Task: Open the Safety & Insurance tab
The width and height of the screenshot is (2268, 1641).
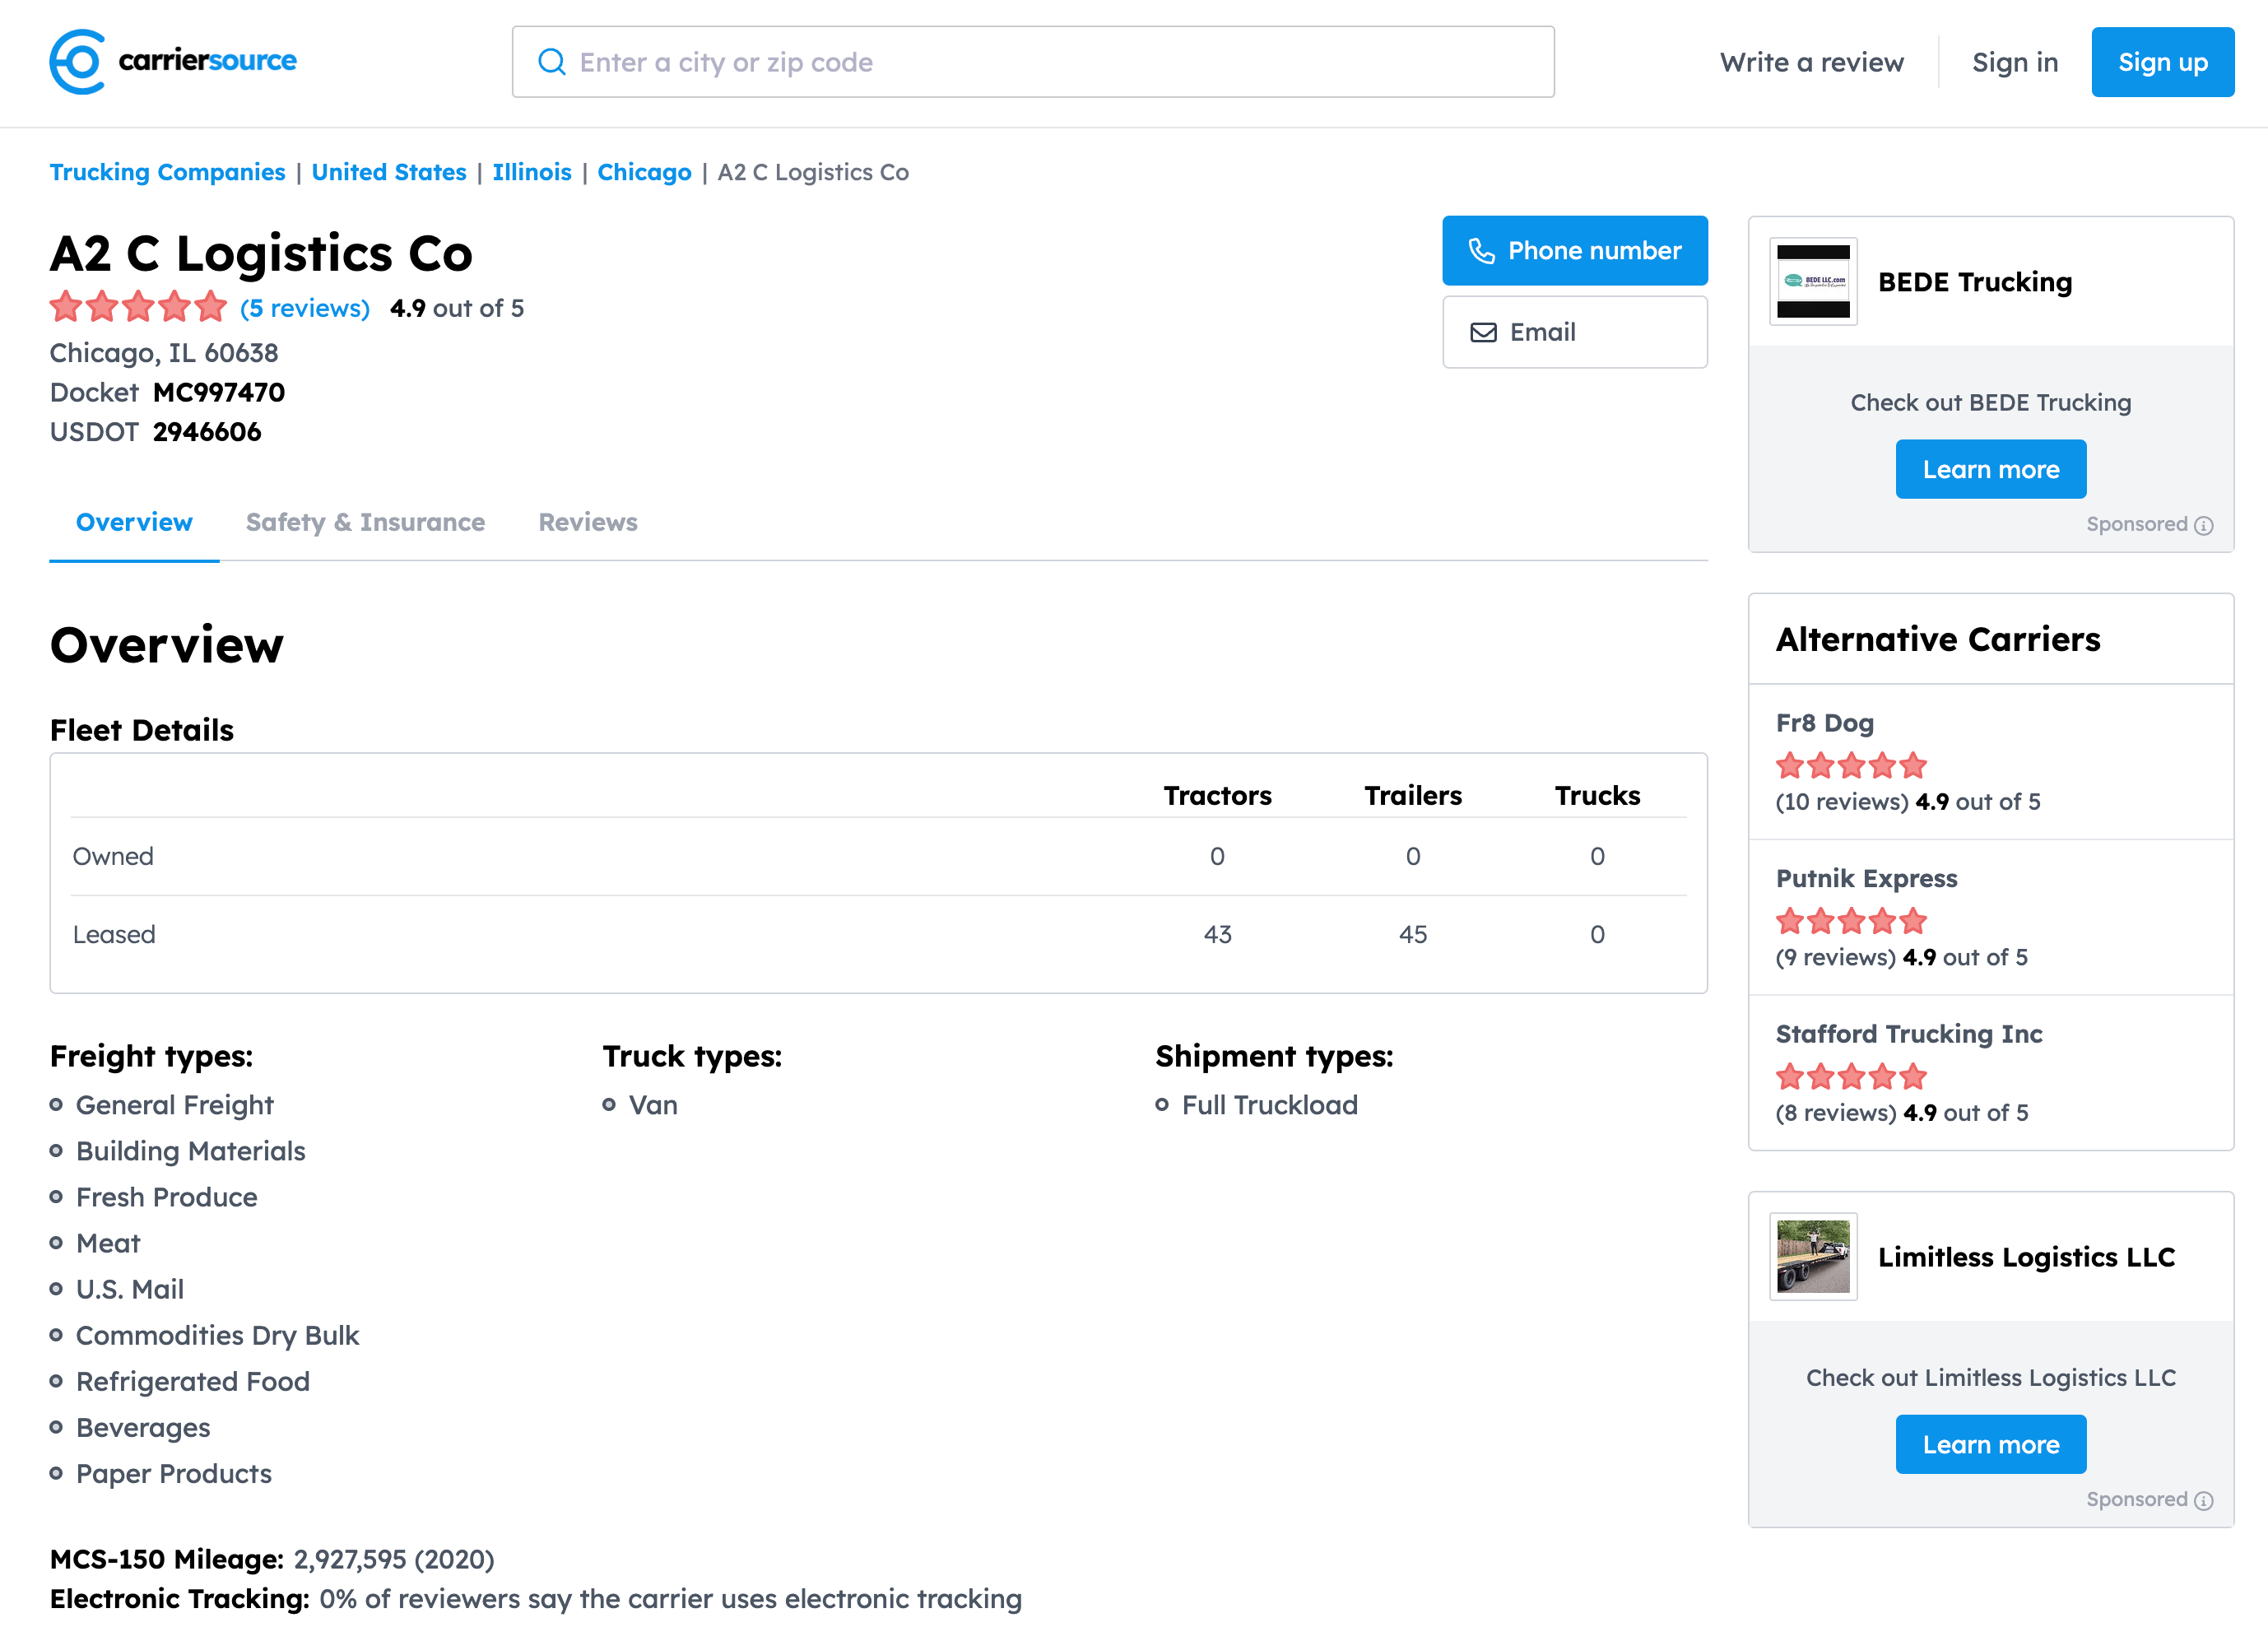Action: click(365, 523)
